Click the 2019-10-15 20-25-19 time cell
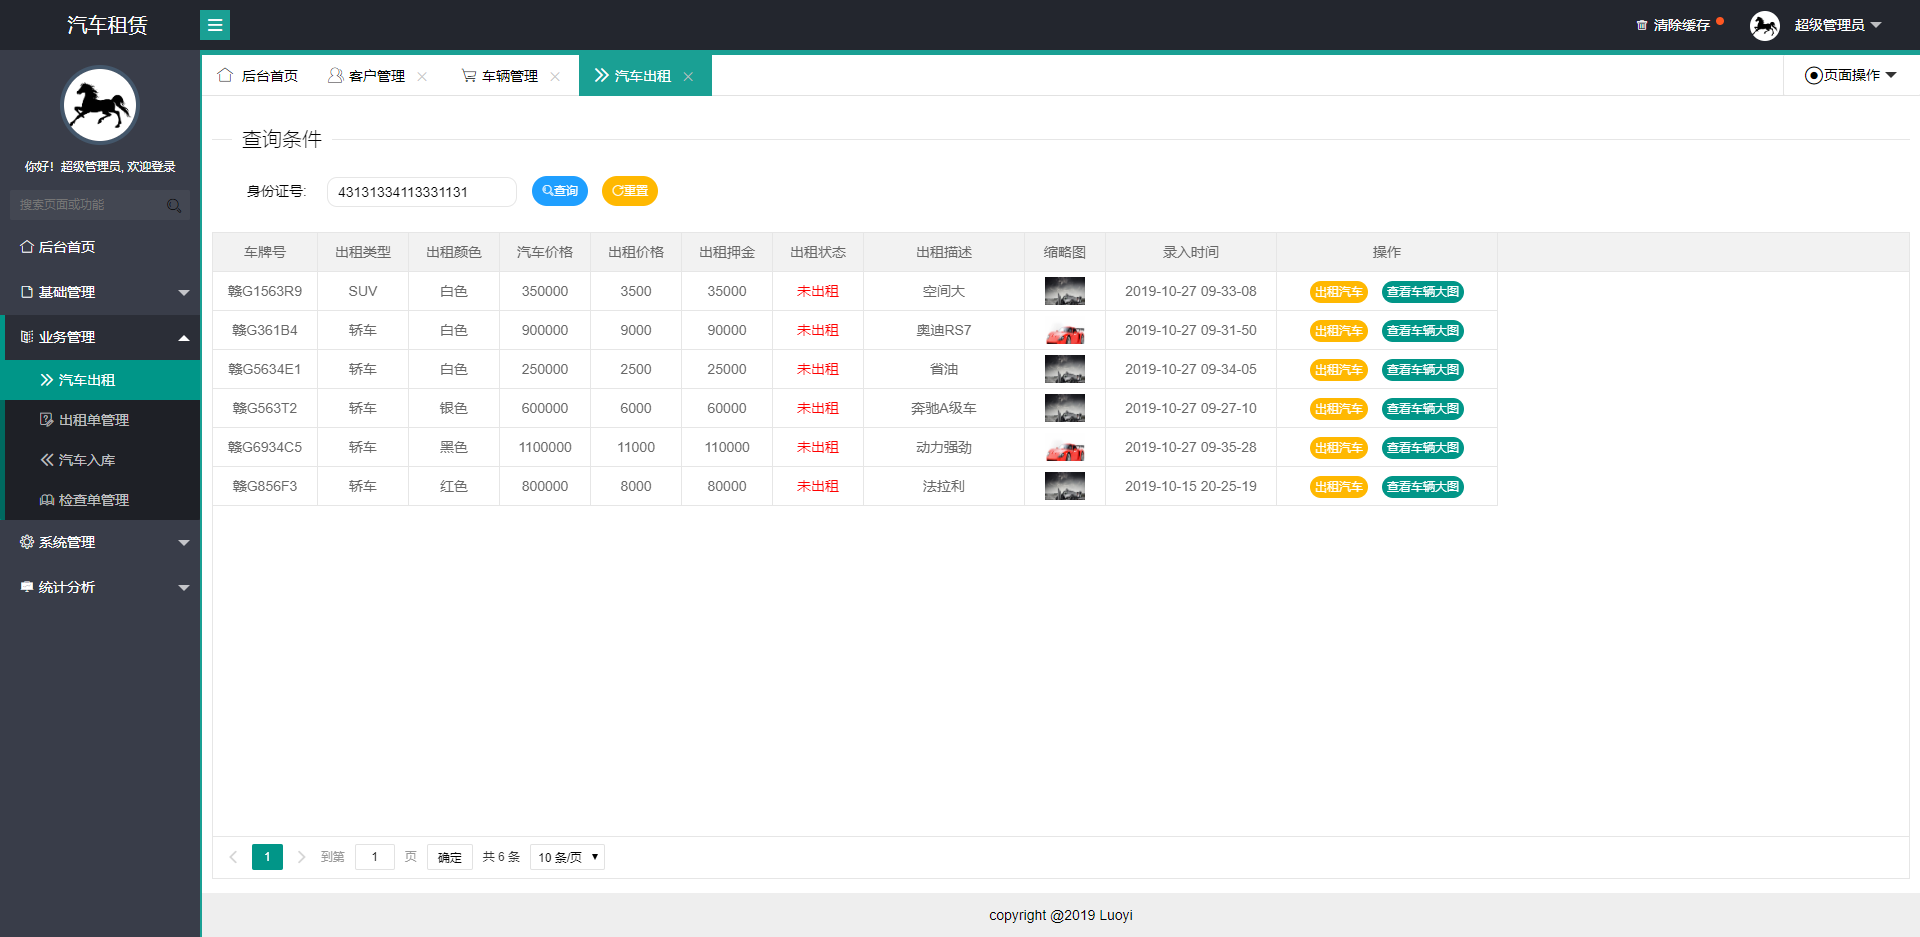Screen dimensions: 1920x937 (1191, 486)
